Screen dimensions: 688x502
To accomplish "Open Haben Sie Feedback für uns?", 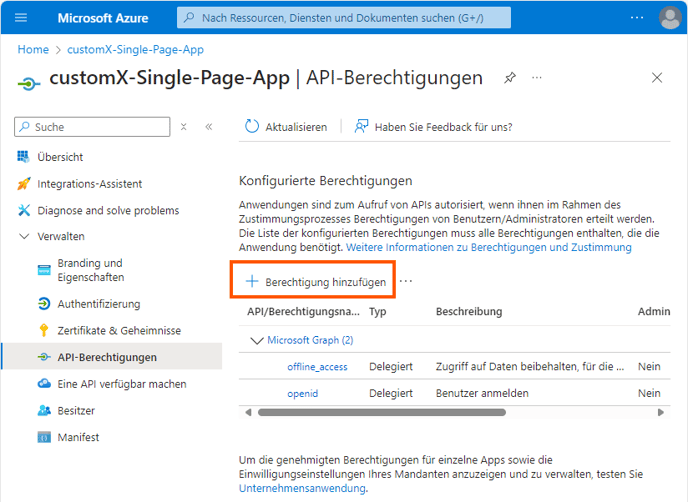I will tap(443, 127).
